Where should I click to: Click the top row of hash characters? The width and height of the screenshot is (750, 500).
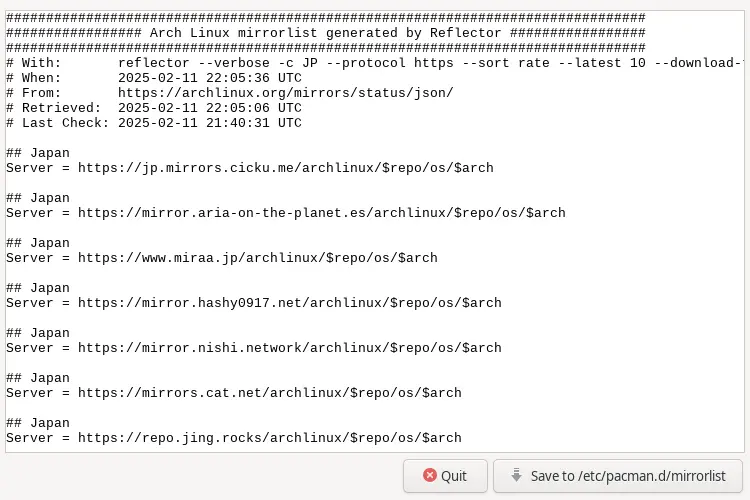pyautogui.click(x=325, y=18)
